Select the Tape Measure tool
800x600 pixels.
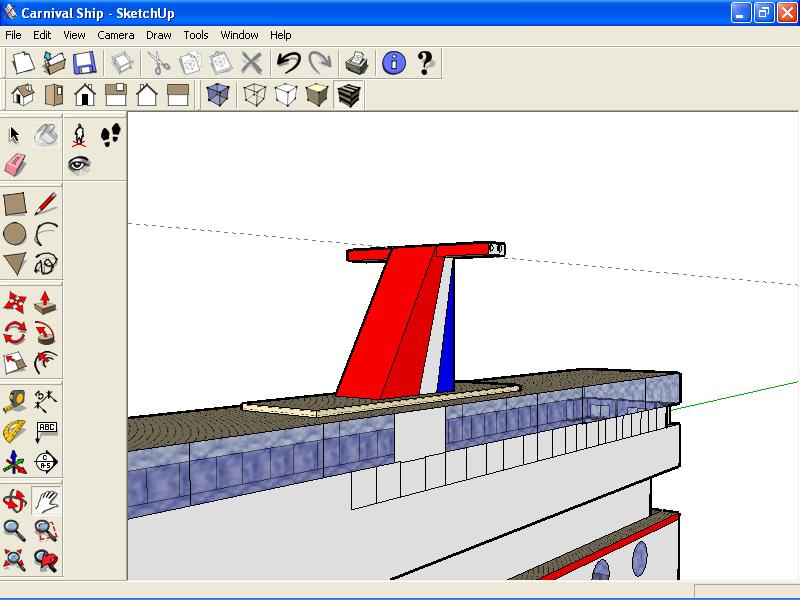pyautogui.click(x=14, y=401)
